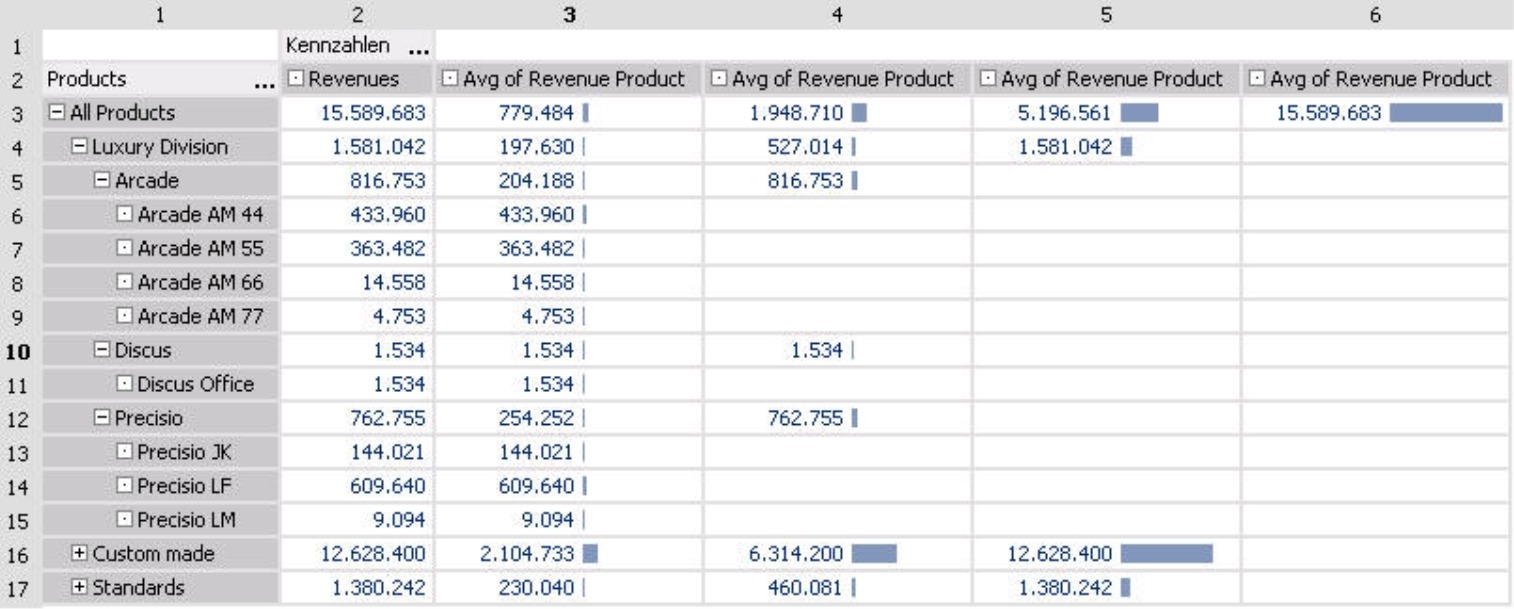Collapse the Discus product group

(102, 350)
